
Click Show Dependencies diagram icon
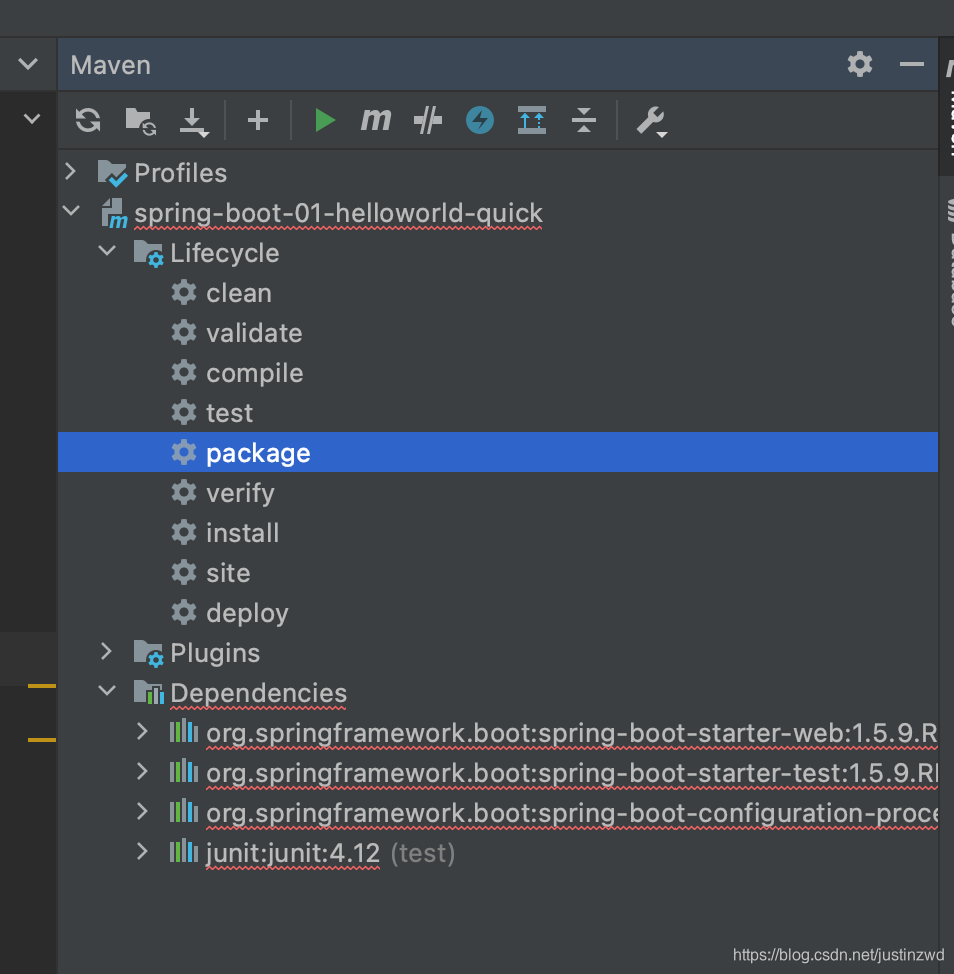[532, 120]
